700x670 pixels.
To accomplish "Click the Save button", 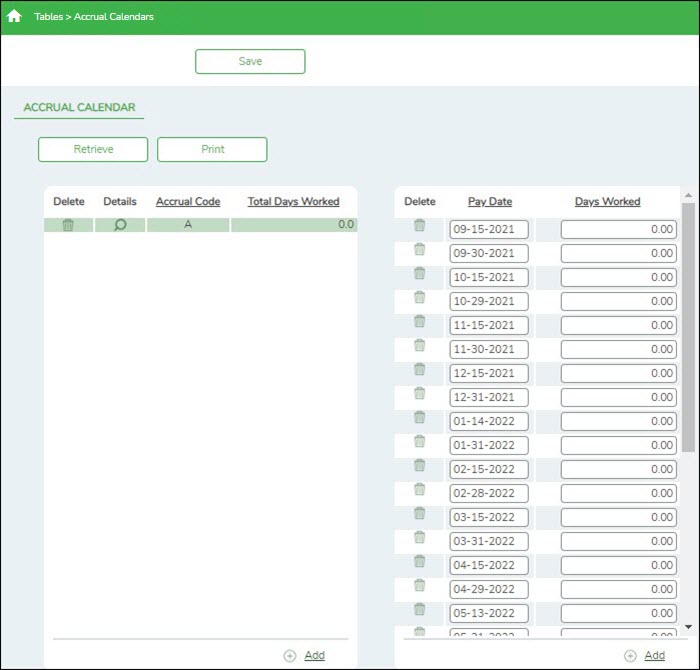I will [250, 61].
